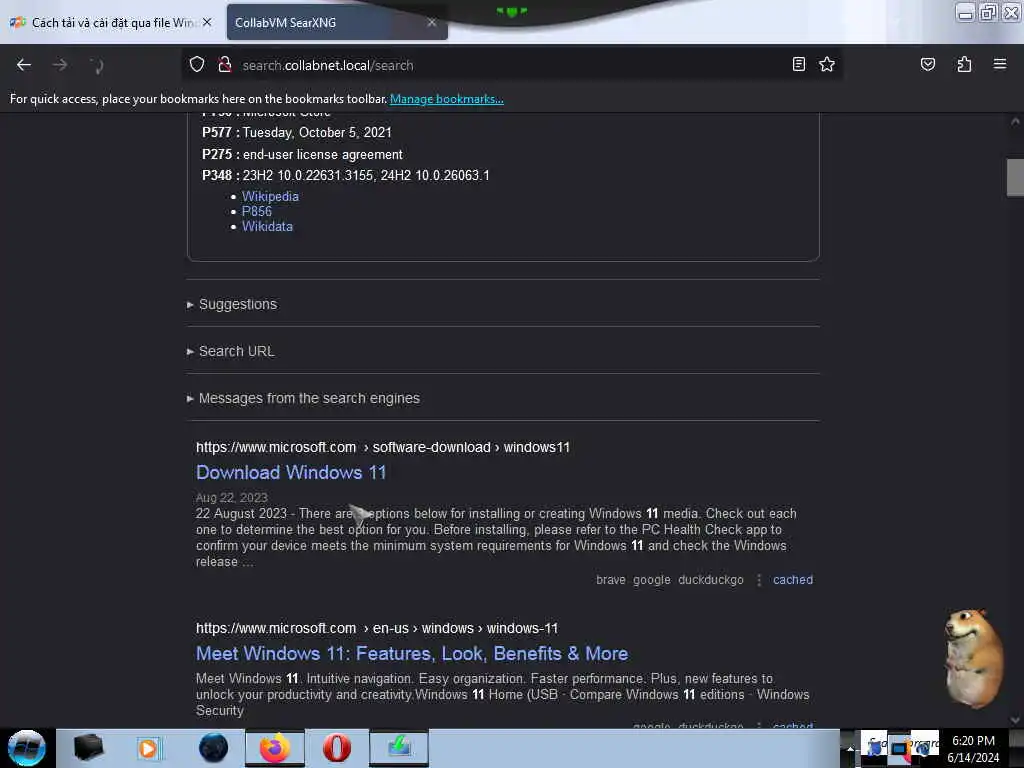
Task: Click the hamster mascot image
Action: 973,658
